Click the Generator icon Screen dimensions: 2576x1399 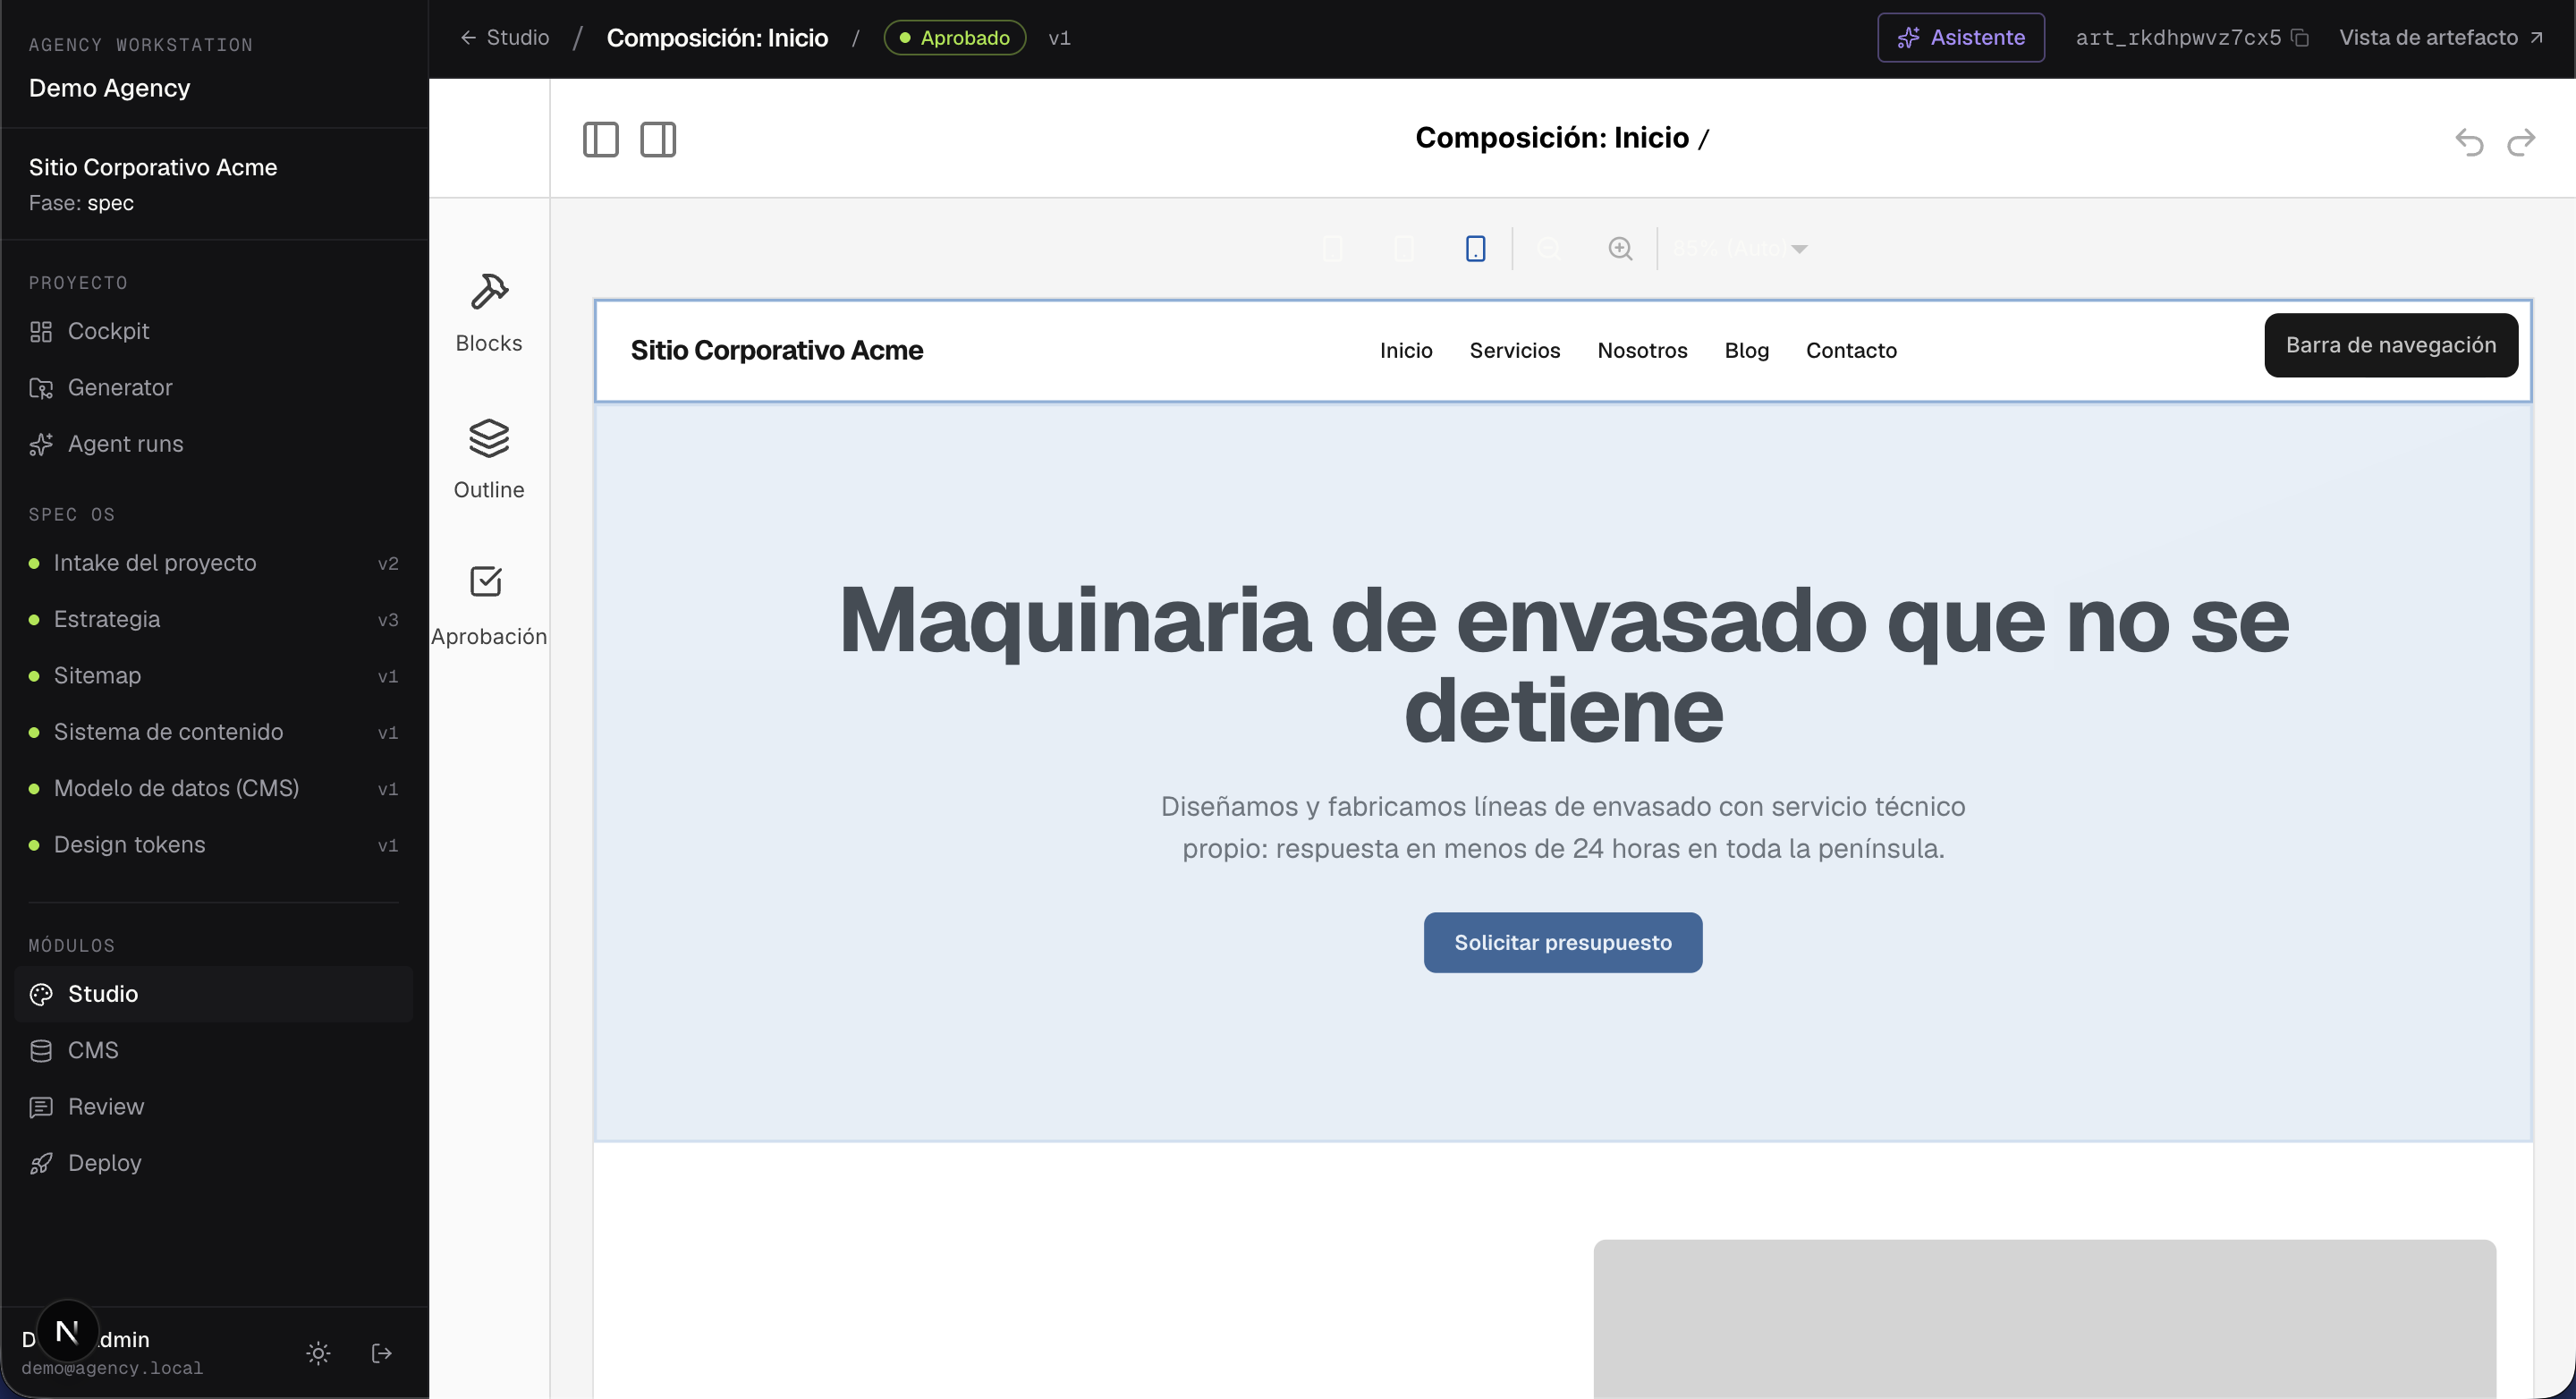pos(41,388)
